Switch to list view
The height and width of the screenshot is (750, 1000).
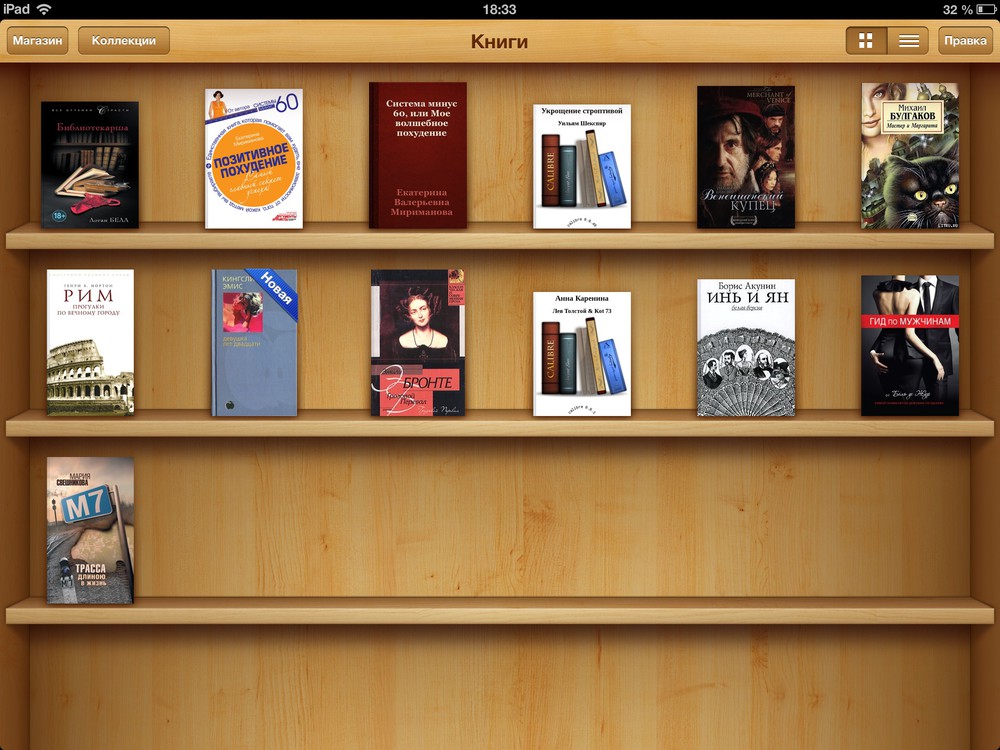908,41
